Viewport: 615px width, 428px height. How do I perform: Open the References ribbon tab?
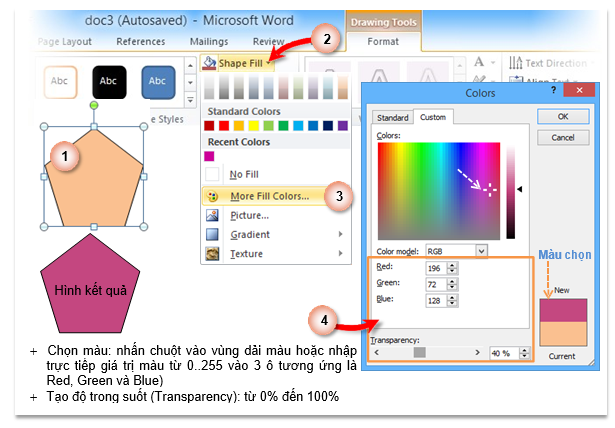140,41
